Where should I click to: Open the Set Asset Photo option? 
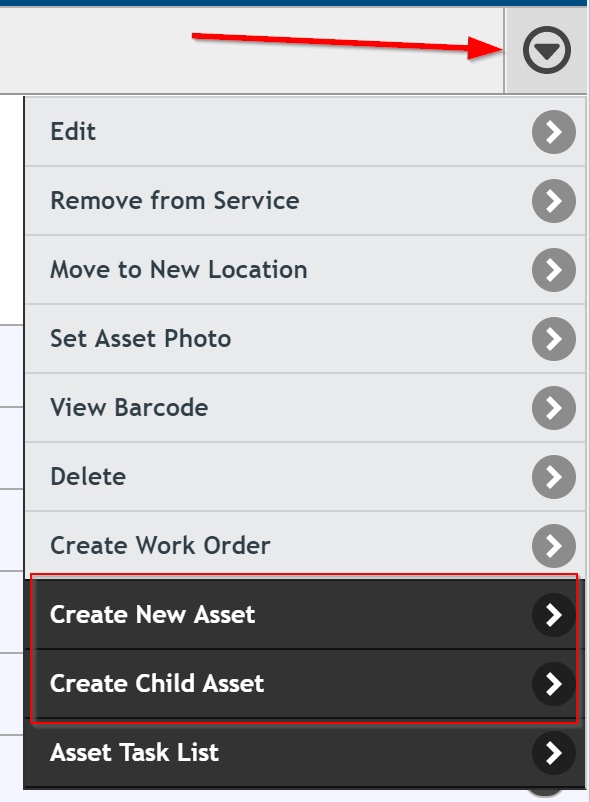[305, 339]
